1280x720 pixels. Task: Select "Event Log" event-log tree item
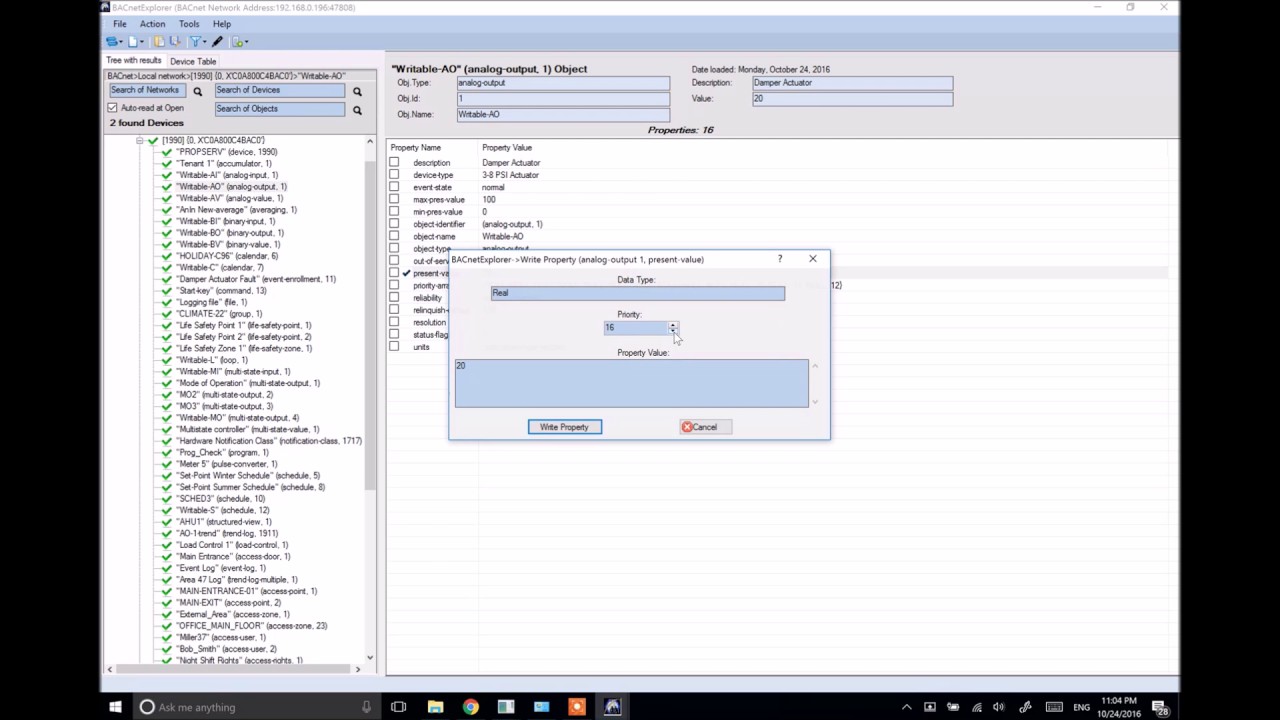point(221,568)
